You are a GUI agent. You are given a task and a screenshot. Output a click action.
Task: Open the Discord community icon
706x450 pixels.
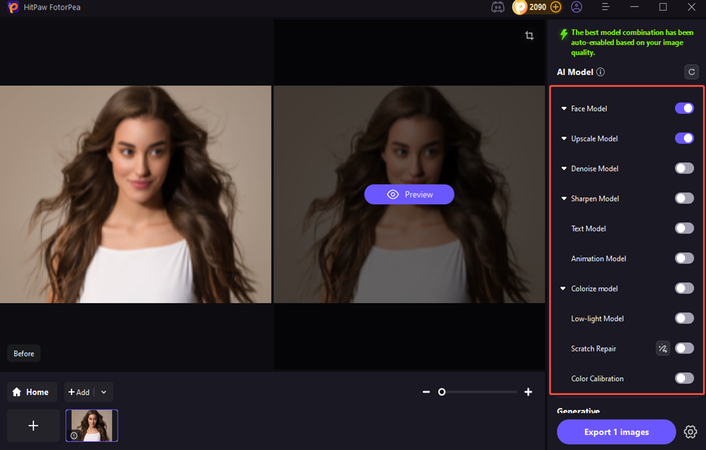coord(498,7)
